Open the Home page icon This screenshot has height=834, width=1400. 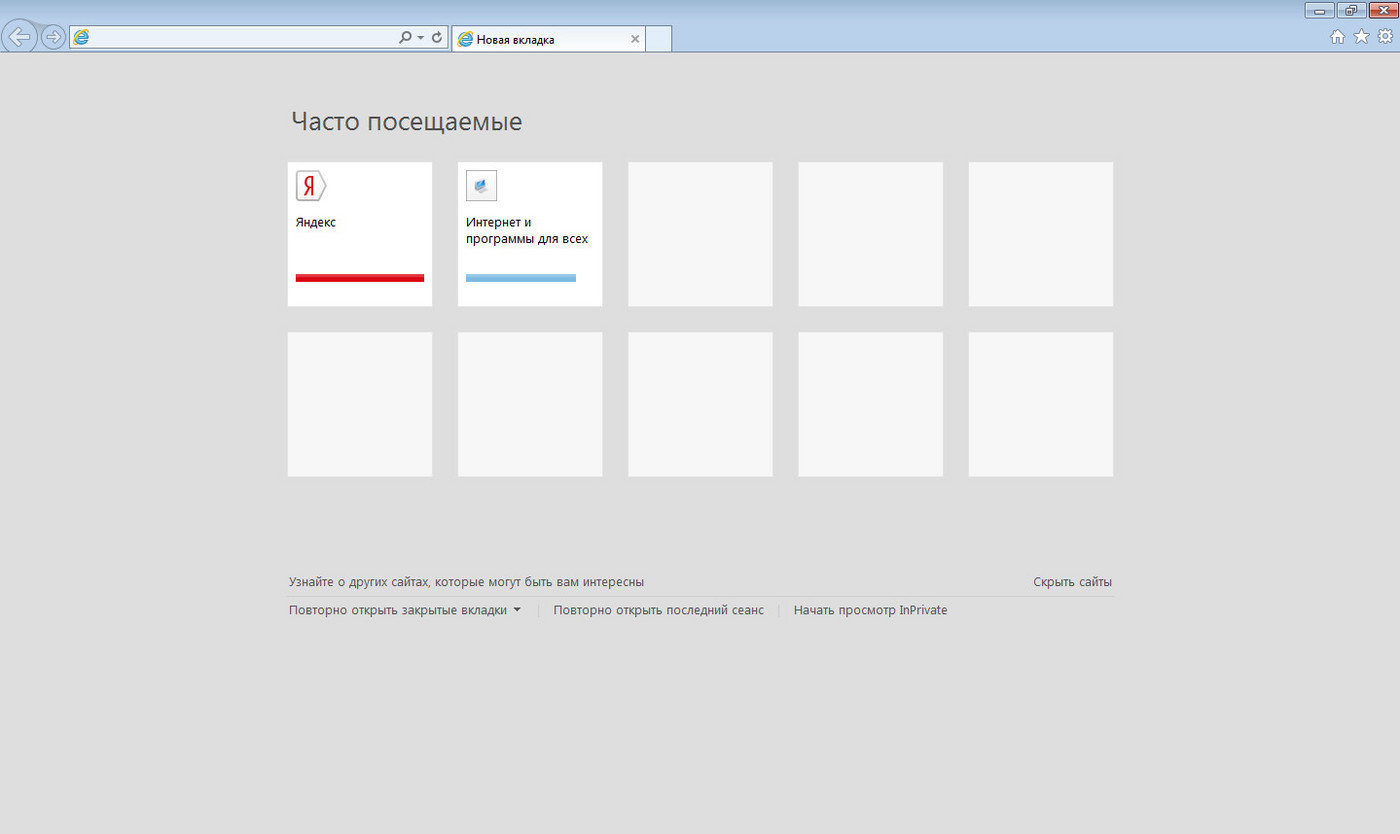click(1337, 37)
